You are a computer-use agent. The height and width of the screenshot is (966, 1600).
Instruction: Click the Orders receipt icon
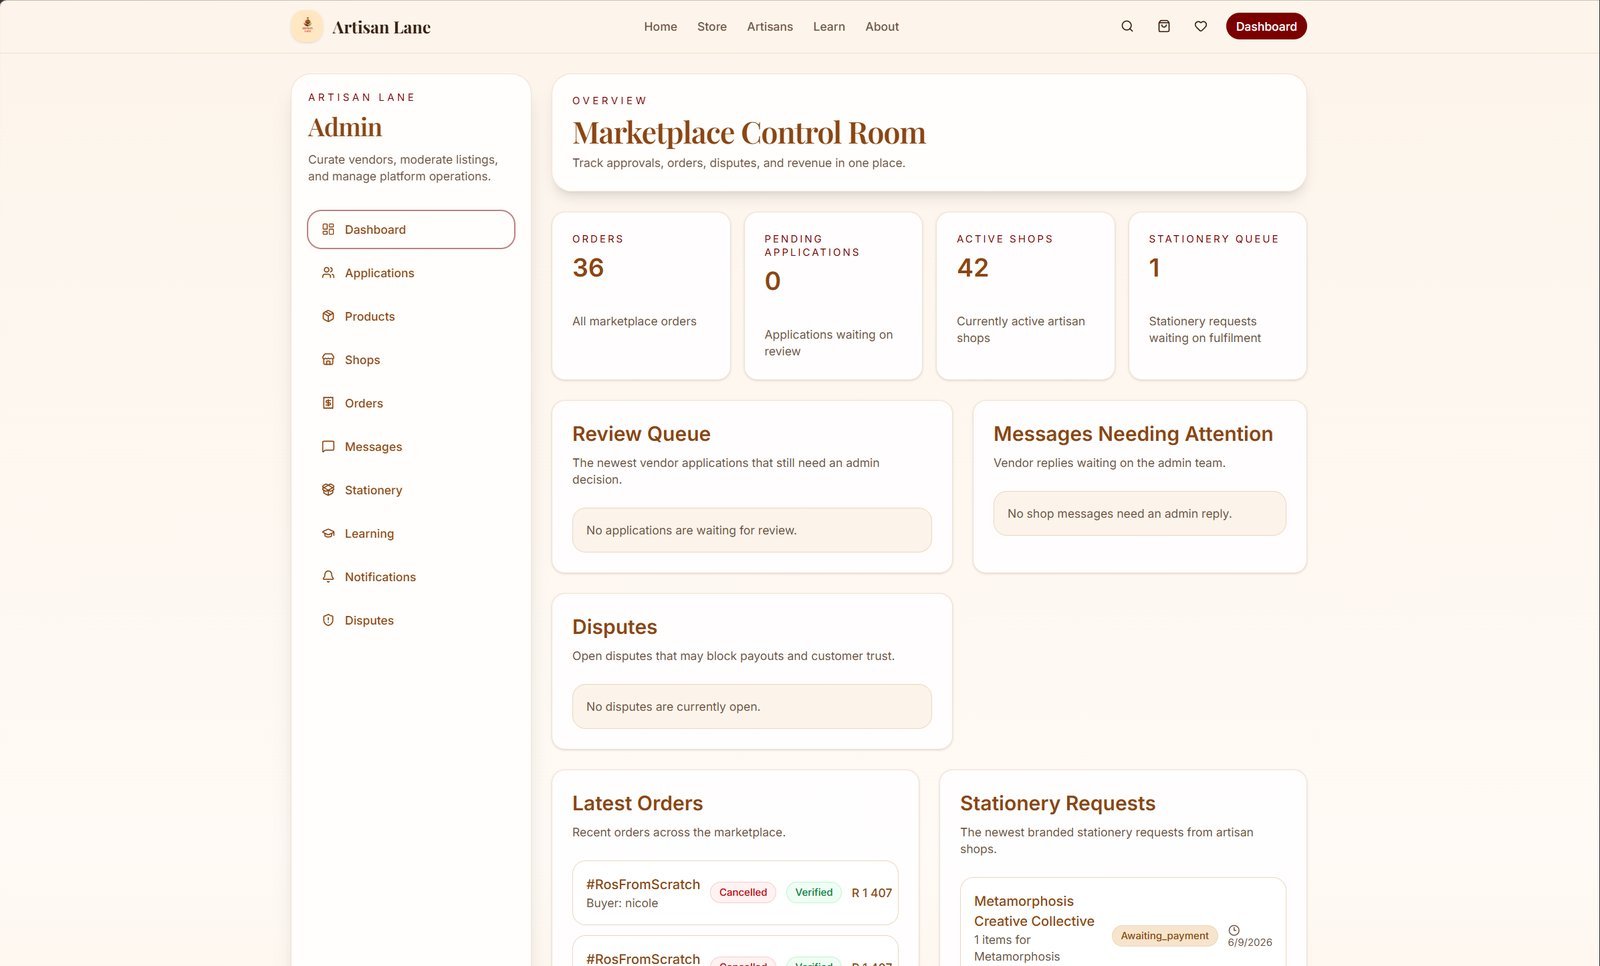(328, 403)
